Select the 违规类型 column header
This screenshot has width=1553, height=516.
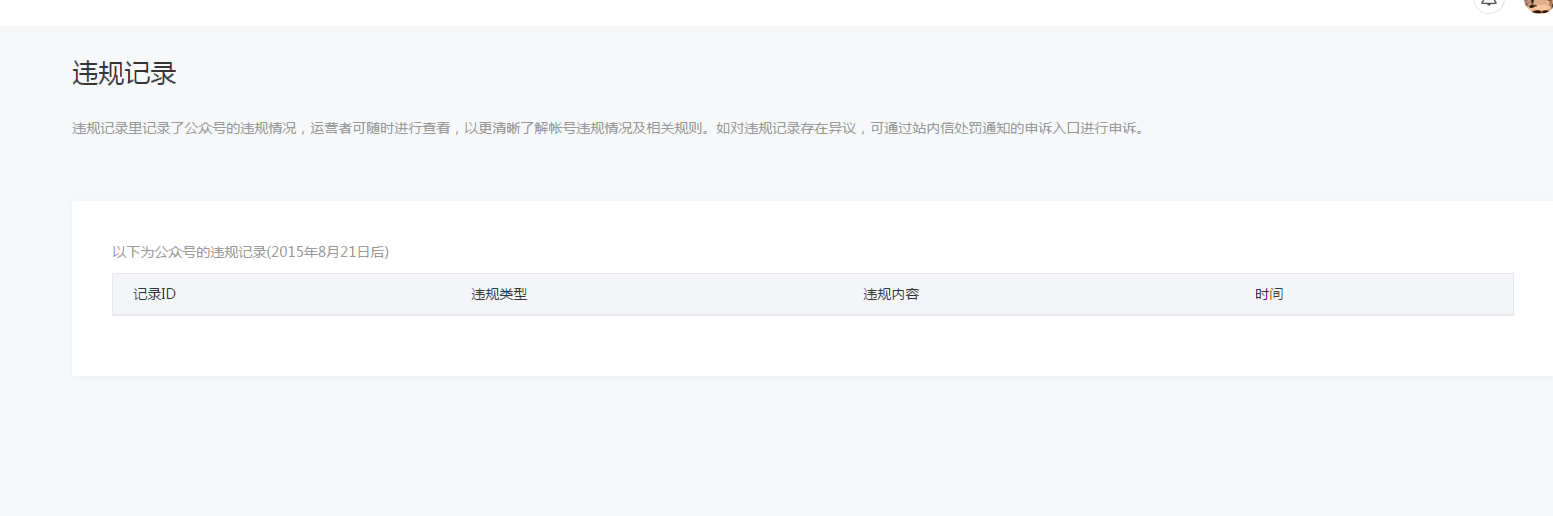coord(499,295)
